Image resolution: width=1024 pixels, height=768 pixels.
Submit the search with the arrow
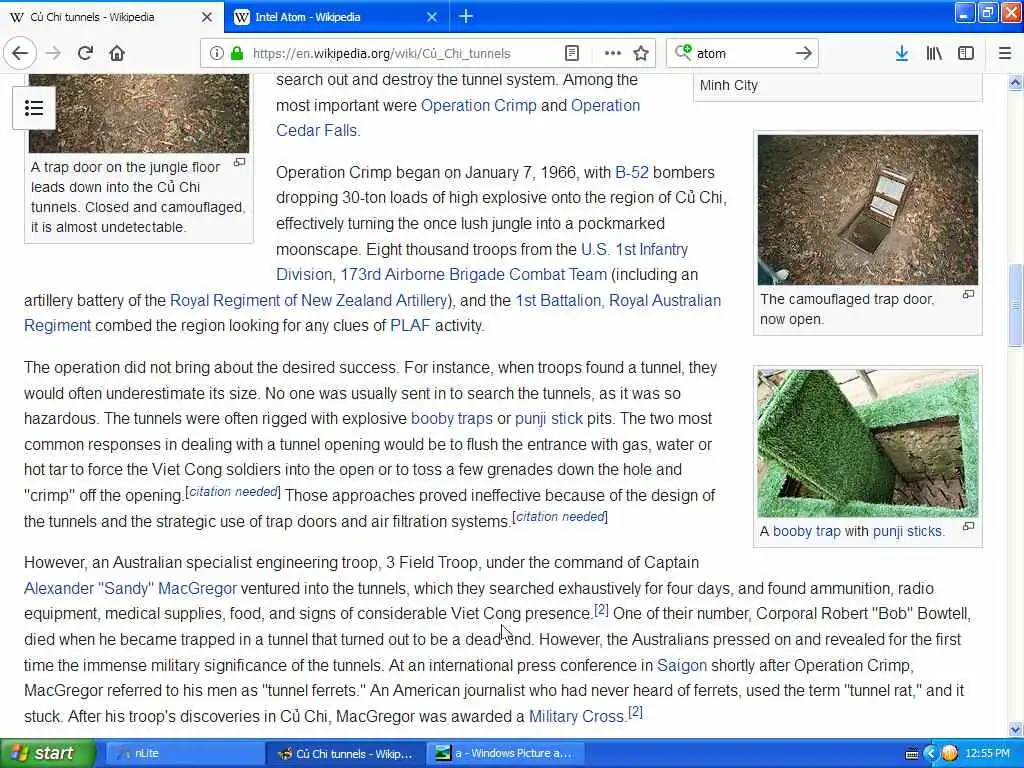(x=804, y=54)
